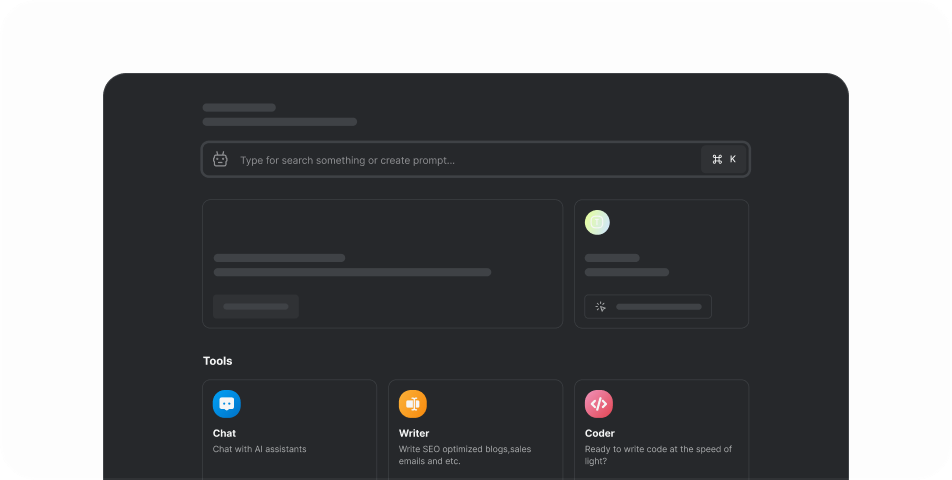Click the red Coder code-brackets icon
This screenshot has height=480, width=952.
[x=599, y=404]
